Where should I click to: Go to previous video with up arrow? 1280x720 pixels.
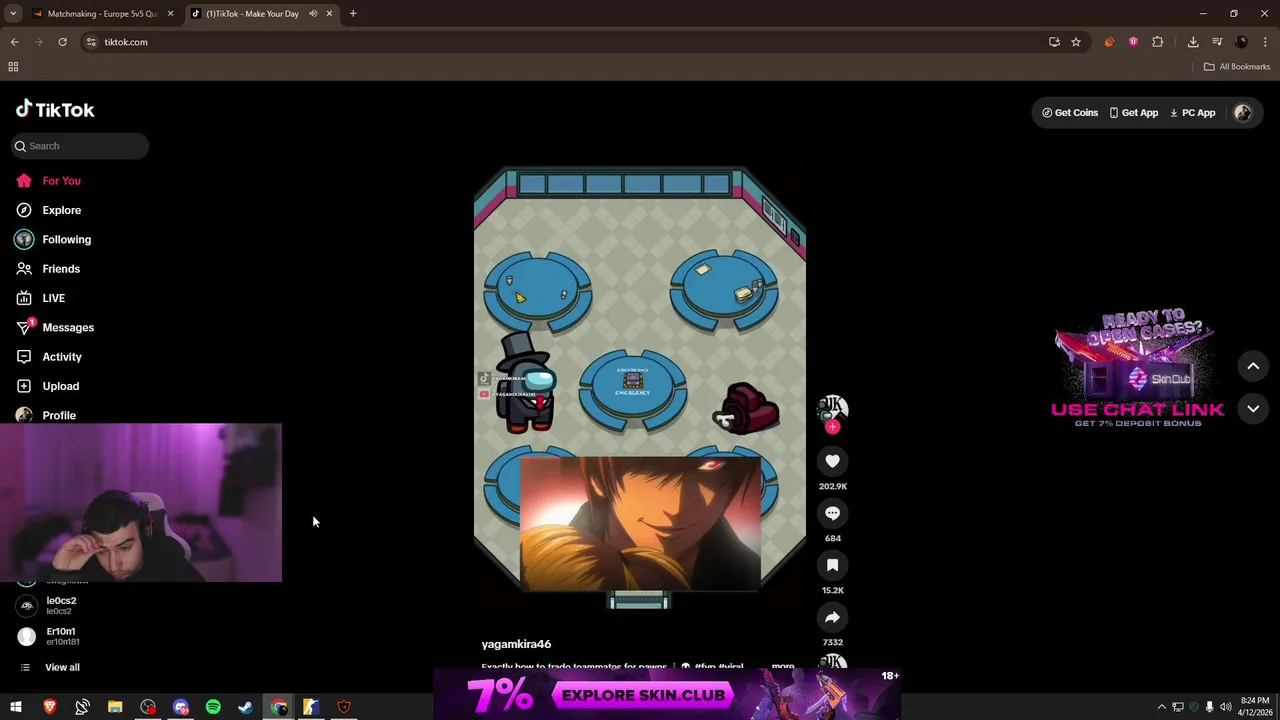click(x=1253, y=366)
